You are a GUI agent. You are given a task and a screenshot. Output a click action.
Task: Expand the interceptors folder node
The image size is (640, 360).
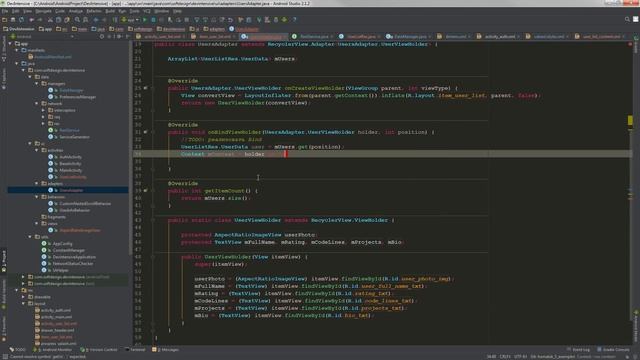[43, 110]
